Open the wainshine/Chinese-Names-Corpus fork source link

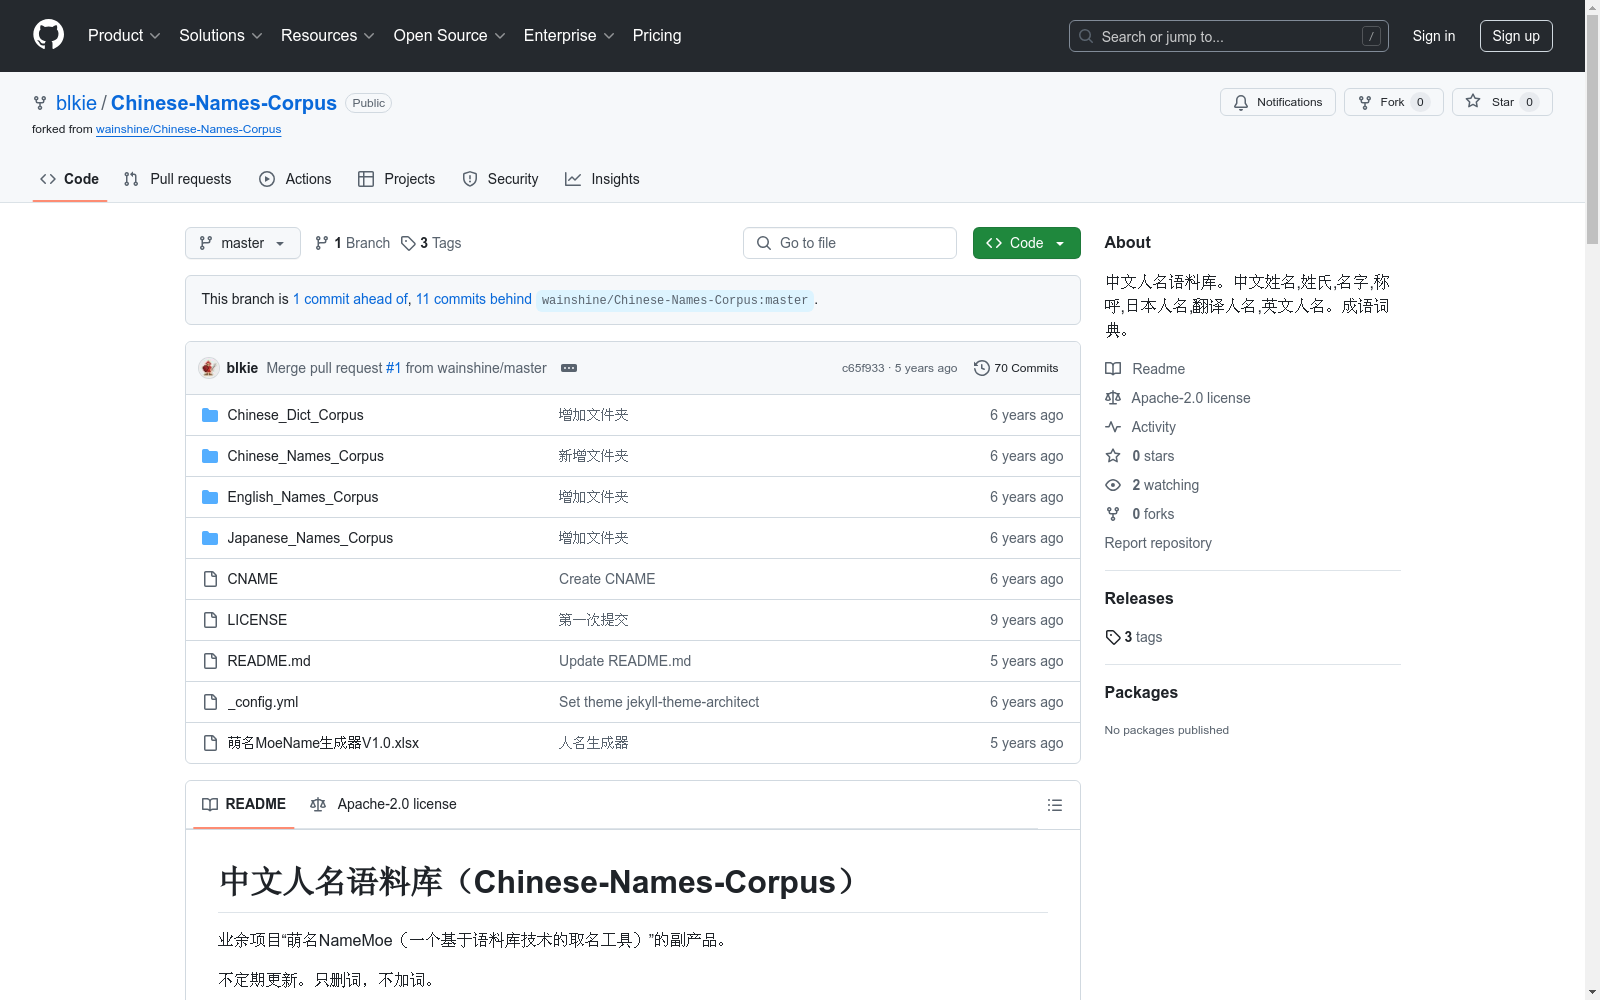click(188, 129)
